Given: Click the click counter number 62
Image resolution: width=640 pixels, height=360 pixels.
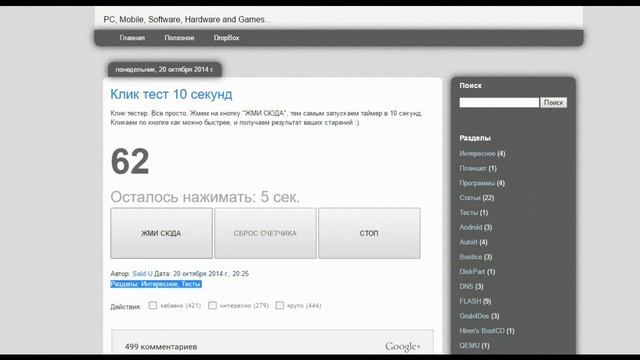Looking at the screenshot, I should [130, 161].
